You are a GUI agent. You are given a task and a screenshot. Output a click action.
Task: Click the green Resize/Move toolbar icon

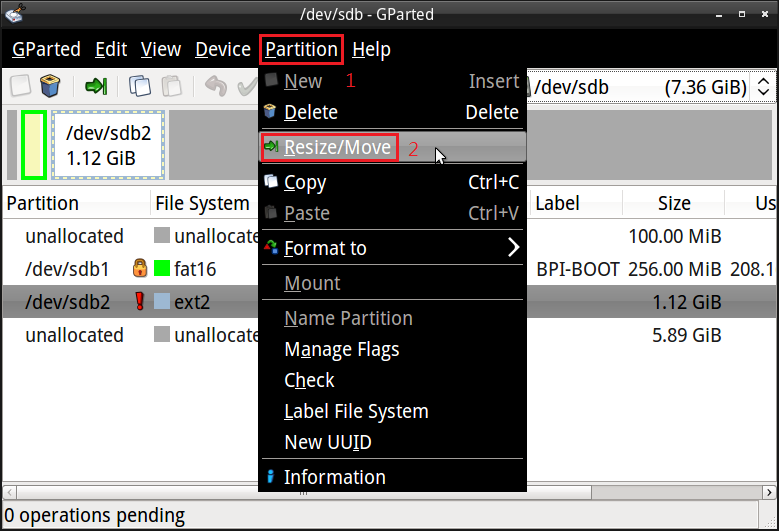pos(96,86)
